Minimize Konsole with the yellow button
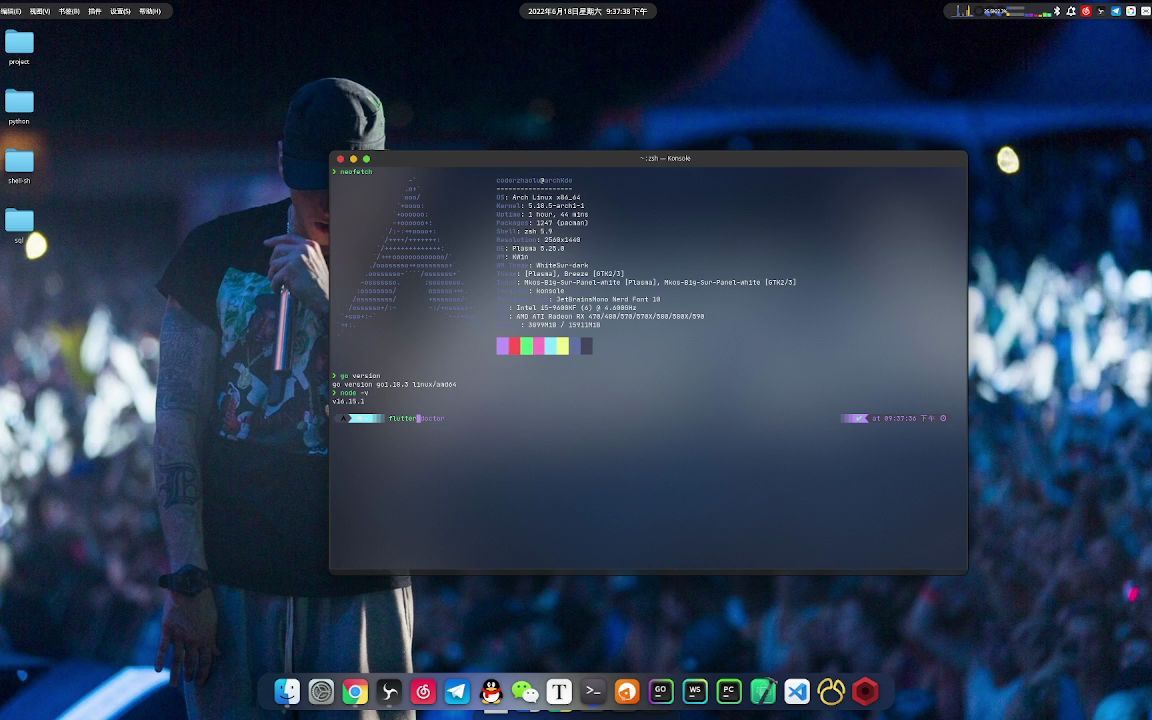 pos(353,159)
